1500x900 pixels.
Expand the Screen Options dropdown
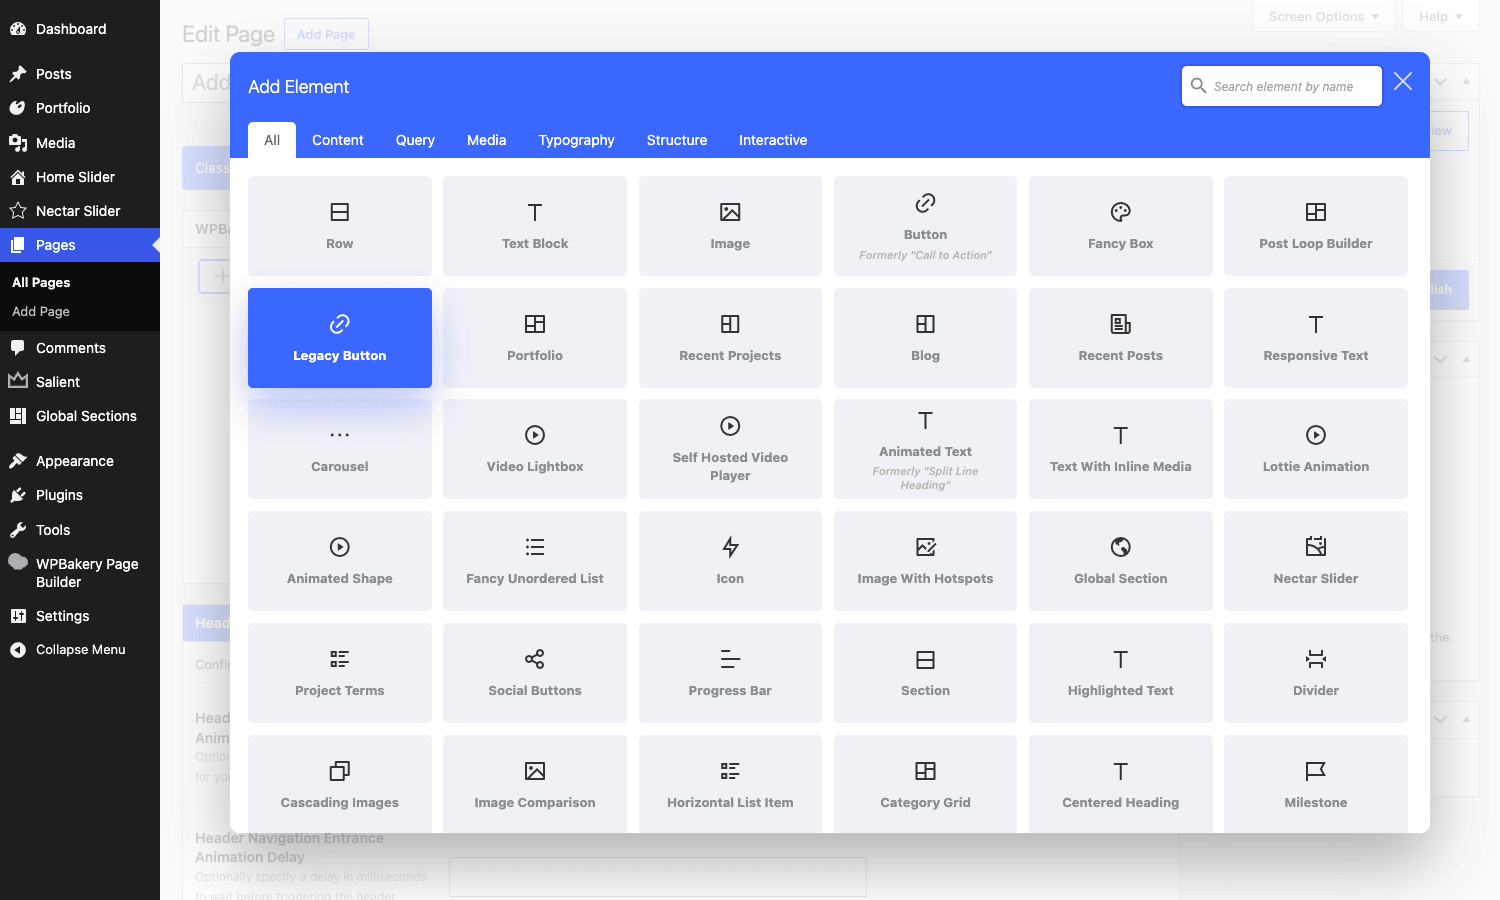1324,16
